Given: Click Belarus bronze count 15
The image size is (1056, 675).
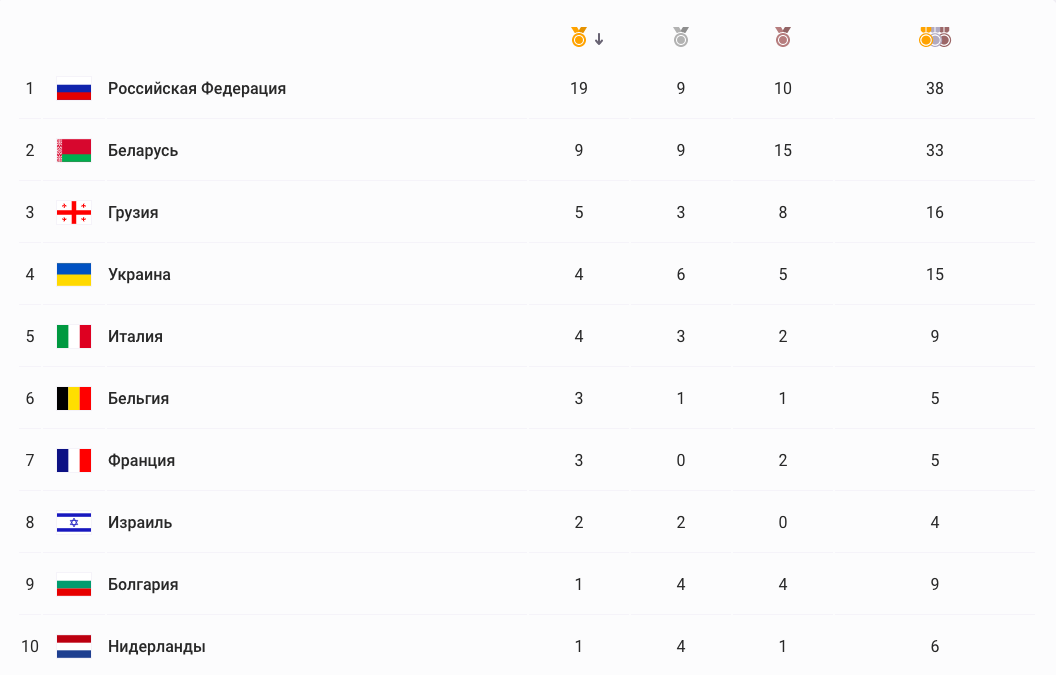Looking at the screenshot, I should (782, 151).
